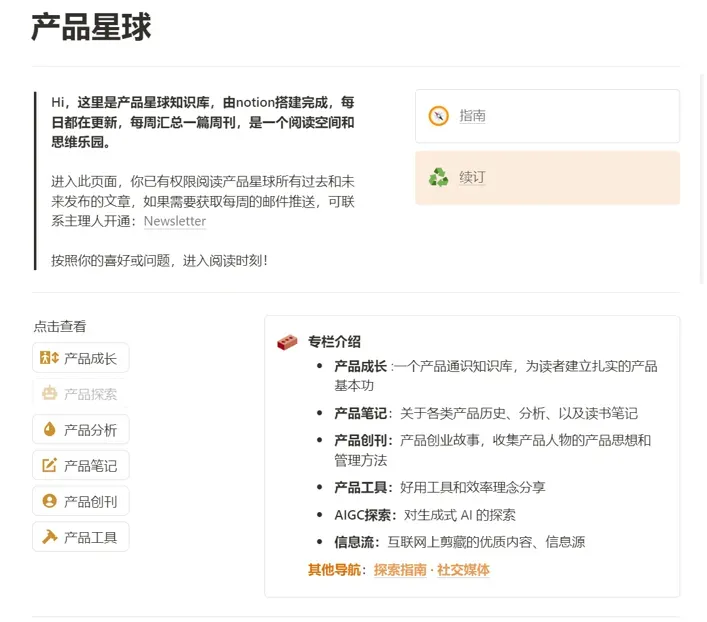707x622 pixels.
Task: Go to the 产品成长 column text
Action: coord(90,358)
